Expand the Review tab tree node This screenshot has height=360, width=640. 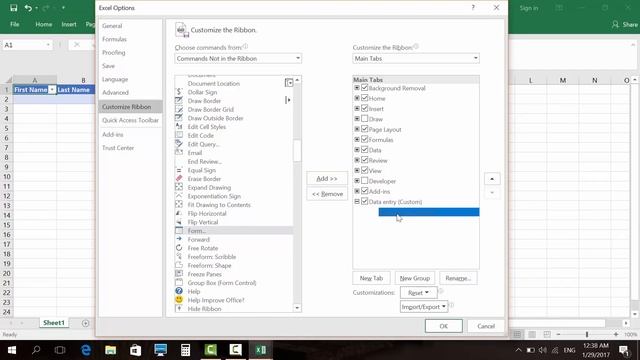tap(357, 160)
